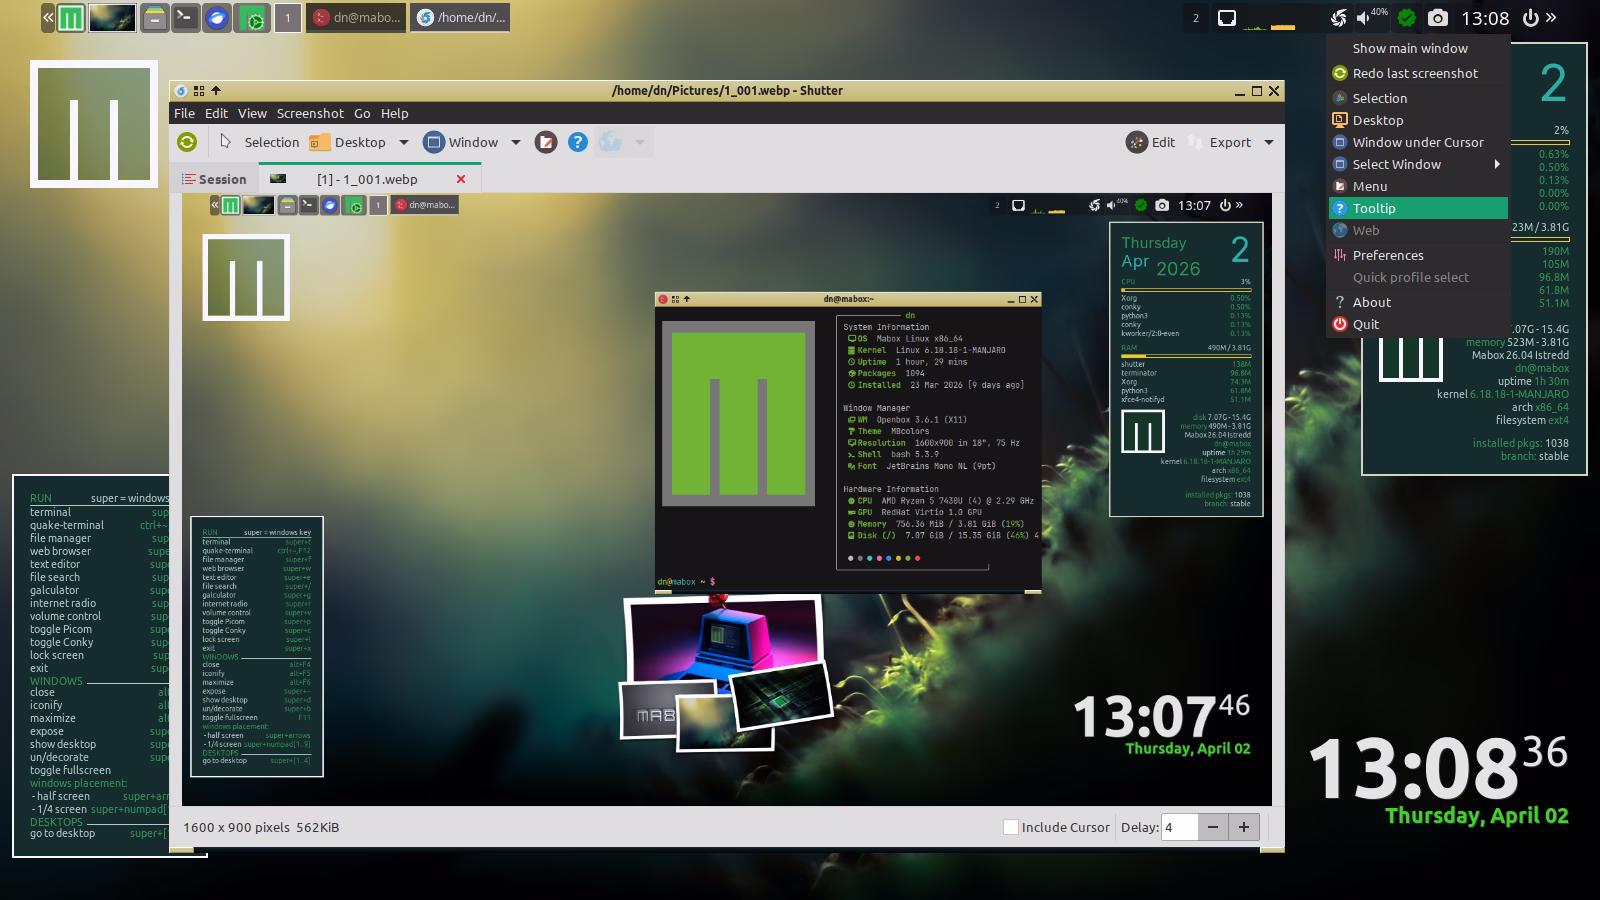Click the blue Tooltip capture toolbar icon
Screen dimensions: 1600x900
click(x=578, y=142)
